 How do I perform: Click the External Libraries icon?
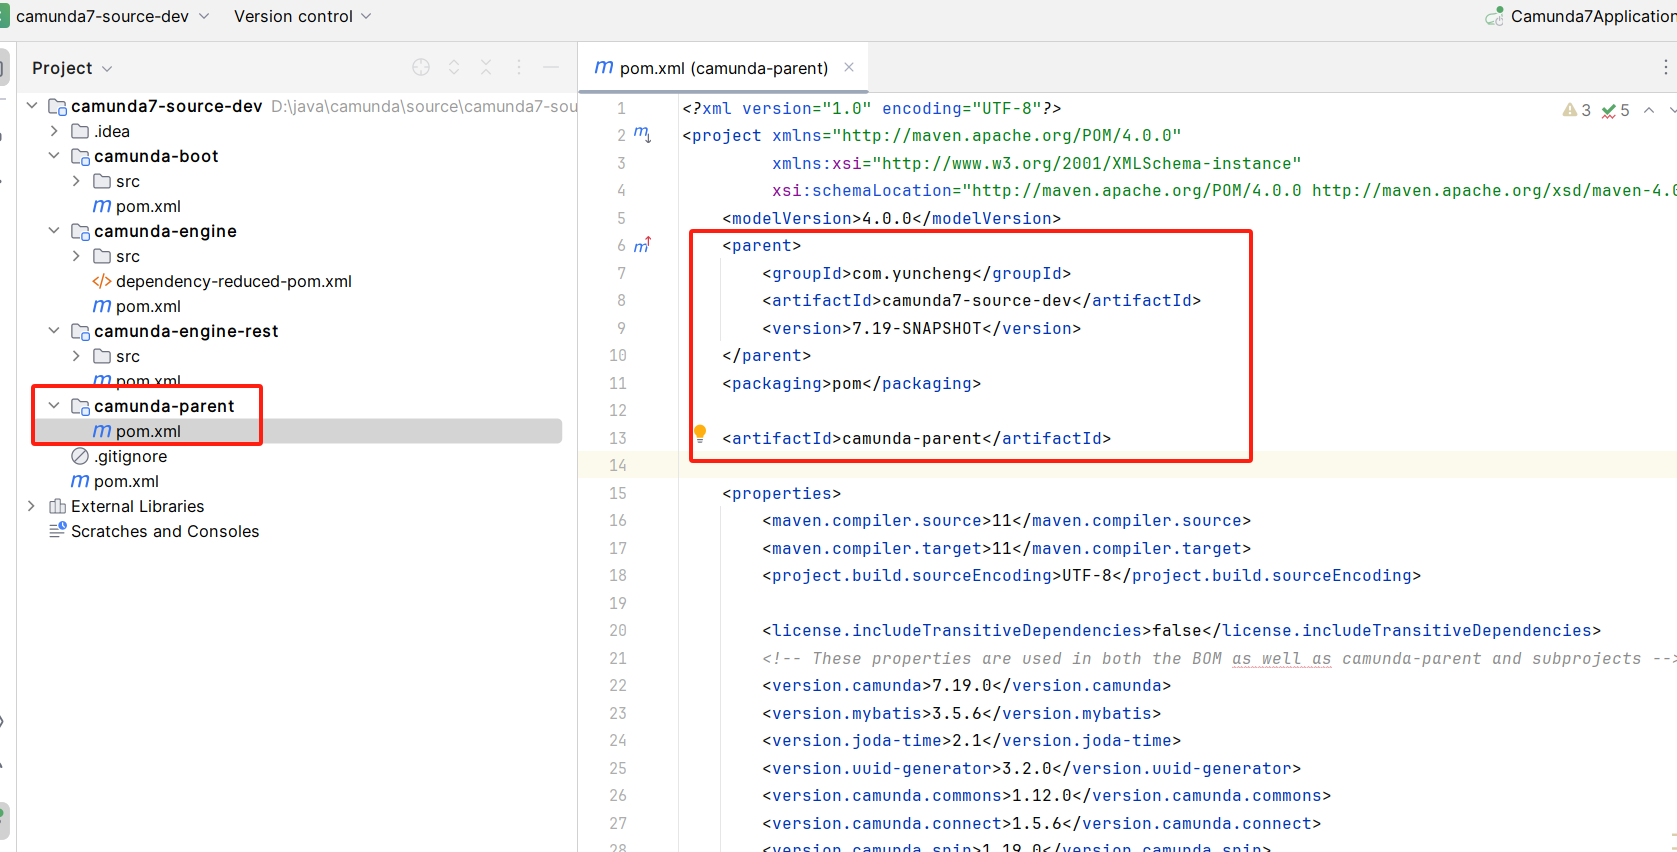pyautogui.click(x=58, y=506)
